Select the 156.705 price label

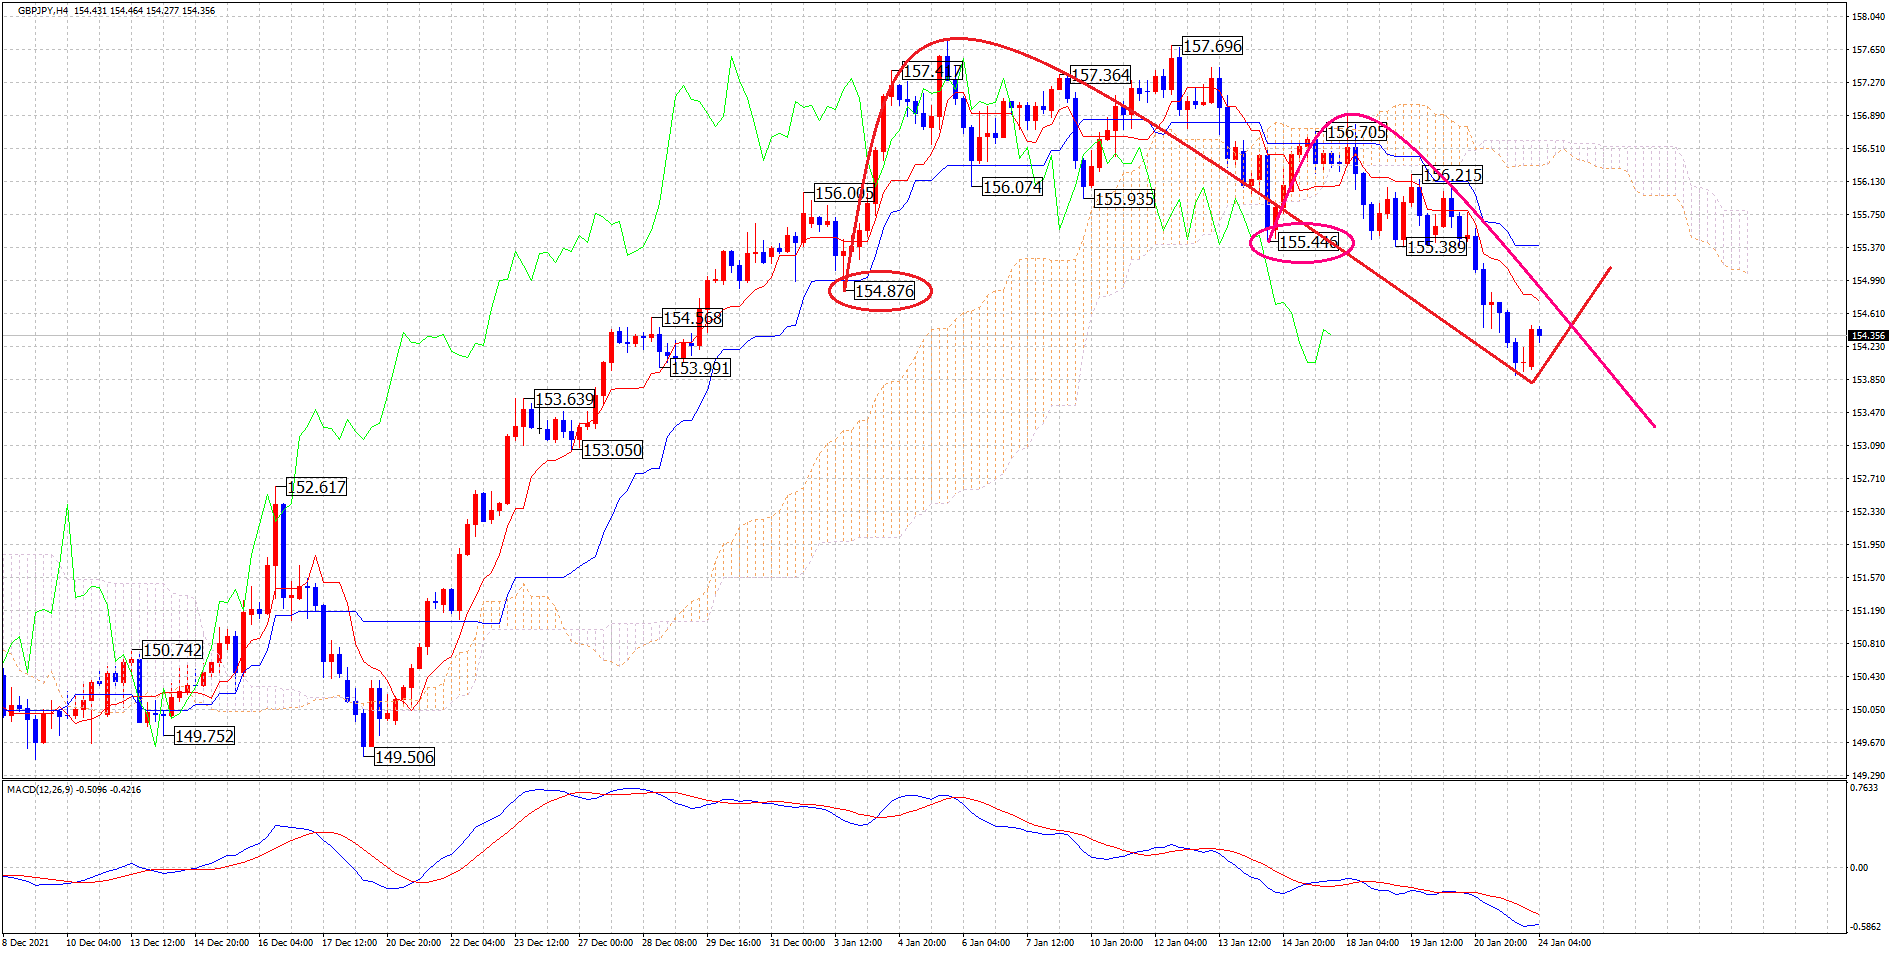tap(1356, 132)
